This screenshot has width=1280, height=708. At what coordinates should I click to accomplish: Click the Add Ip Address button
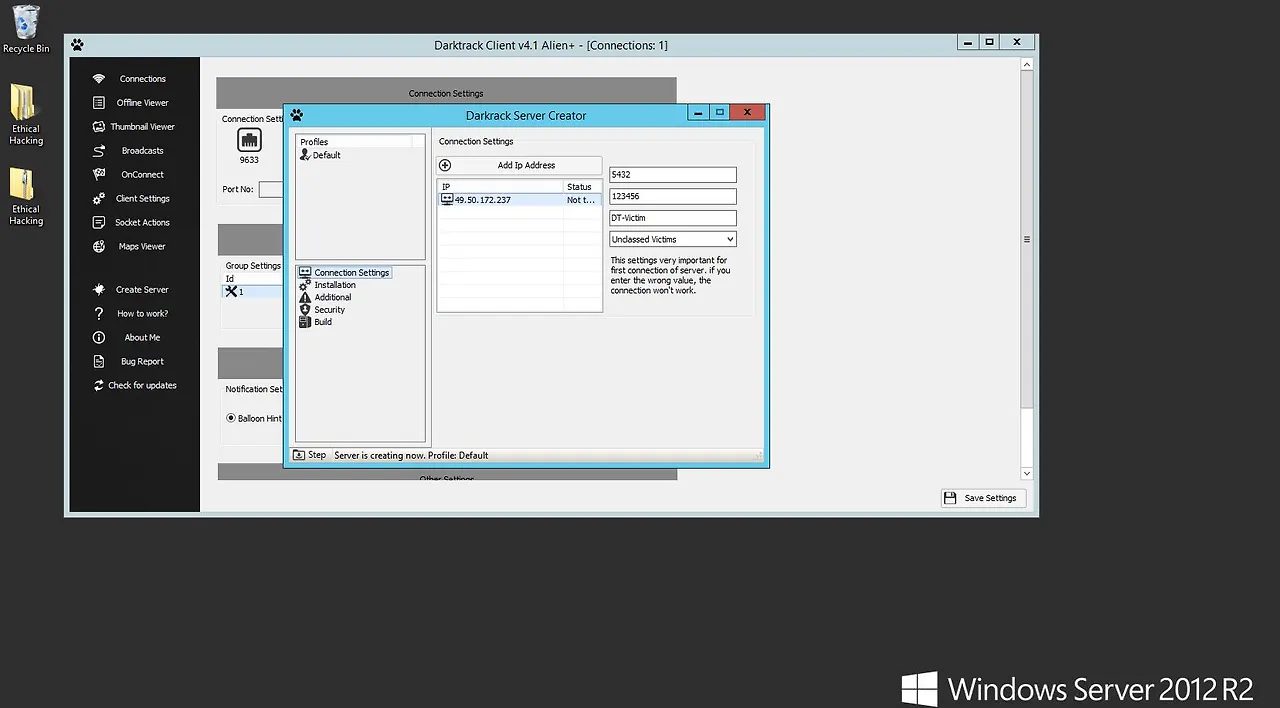[519, 165]
